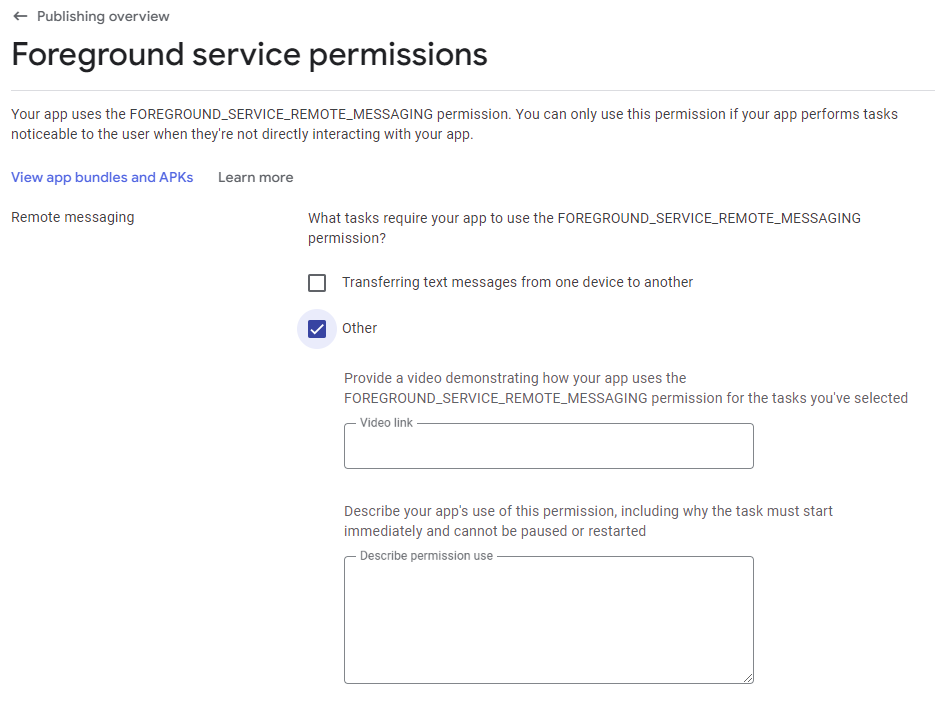Click the Foreground service permissions heading
This screenshot has height=717, width=935.
249,54
